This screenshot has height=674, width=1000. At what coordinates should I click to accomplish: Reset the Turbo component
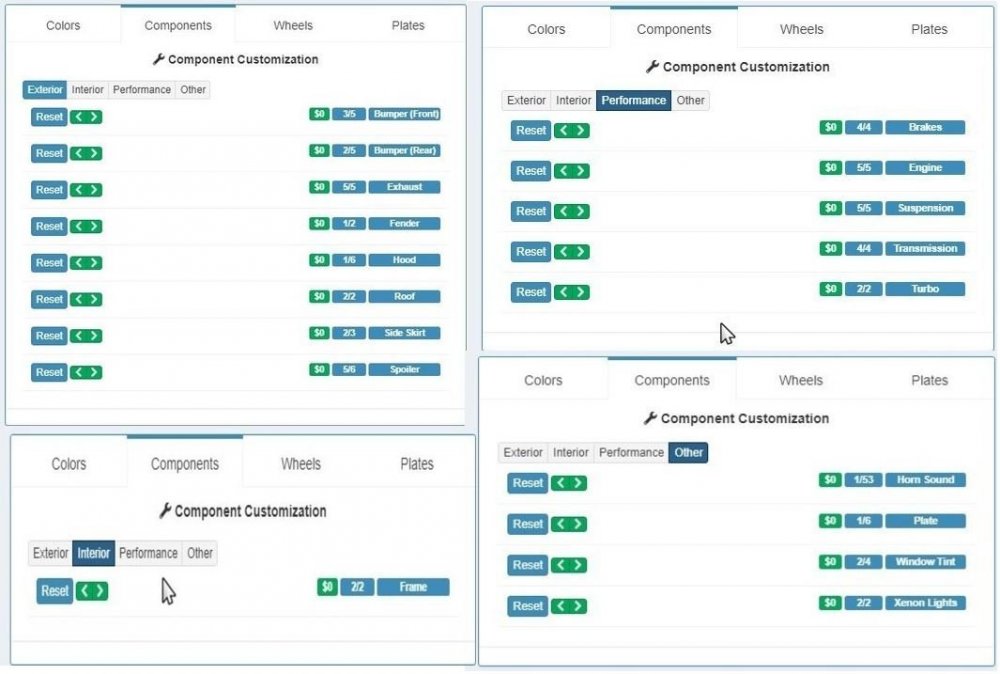pos(531,292)
